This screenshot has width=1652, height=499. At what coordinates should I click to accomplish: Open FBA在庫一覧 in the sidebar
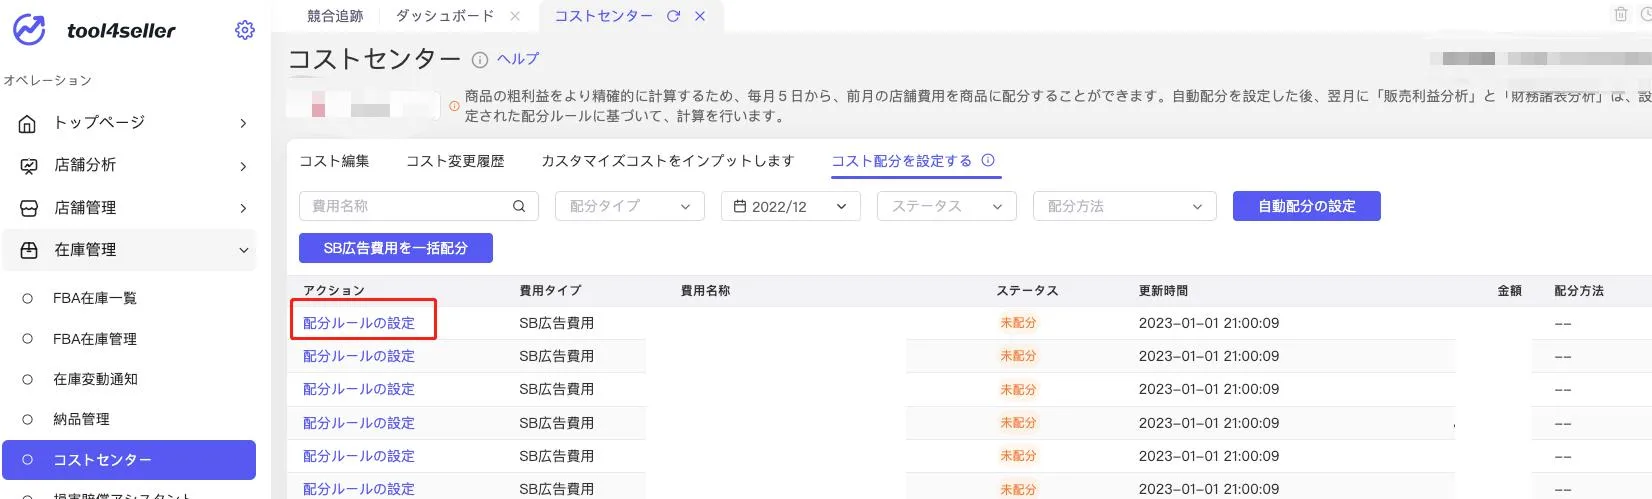pos(95,298)
